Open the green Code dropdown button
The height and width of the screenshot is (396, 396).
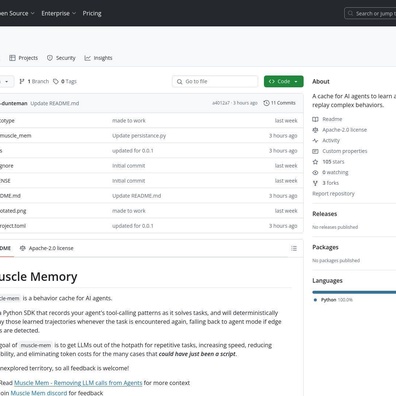pos(284,81)
